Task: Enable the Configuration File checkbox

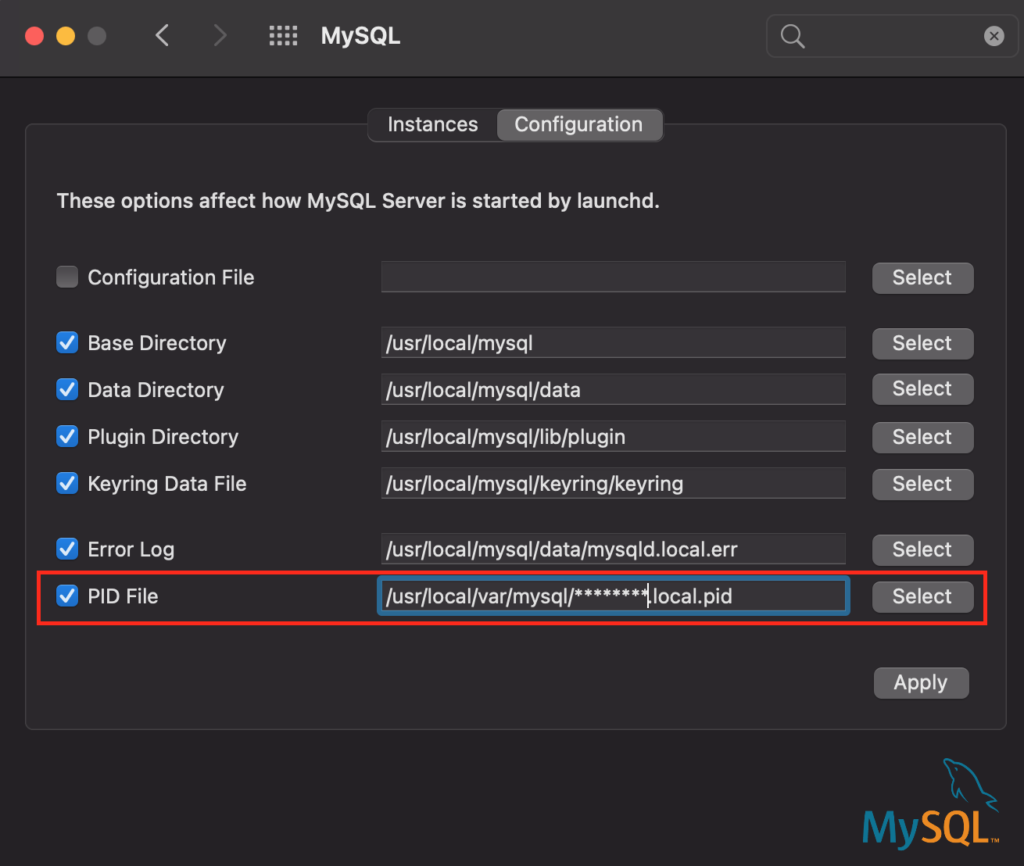Action: coord(66,277)
